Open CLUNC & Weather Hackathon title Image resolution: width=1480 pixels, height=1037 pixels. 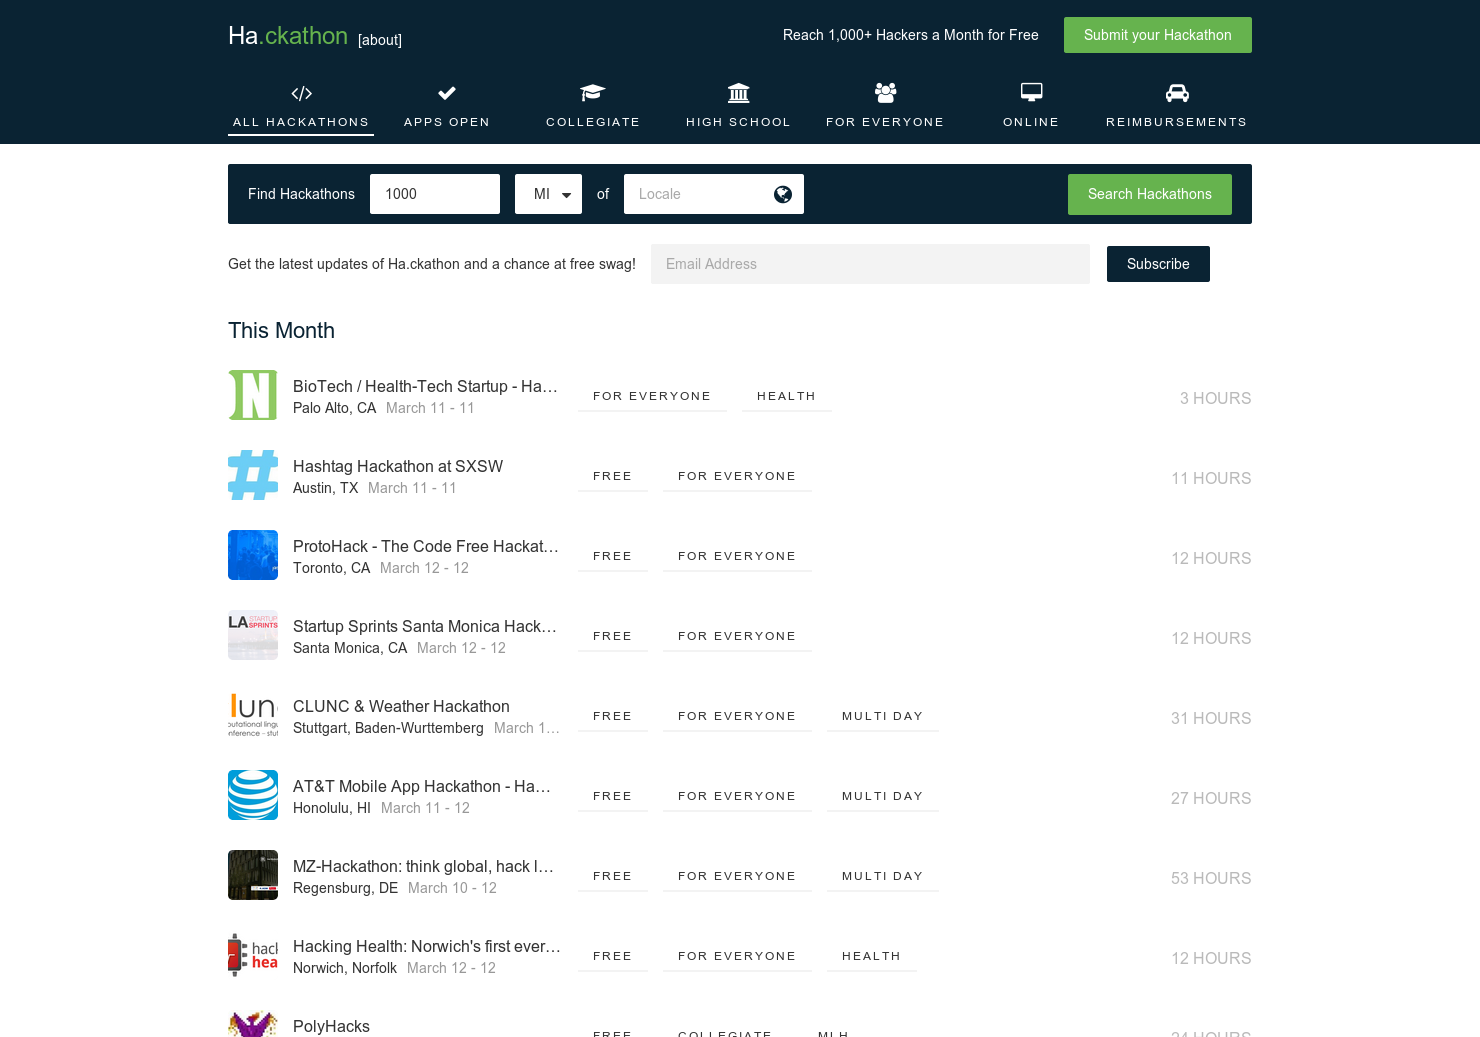point(401,706)
